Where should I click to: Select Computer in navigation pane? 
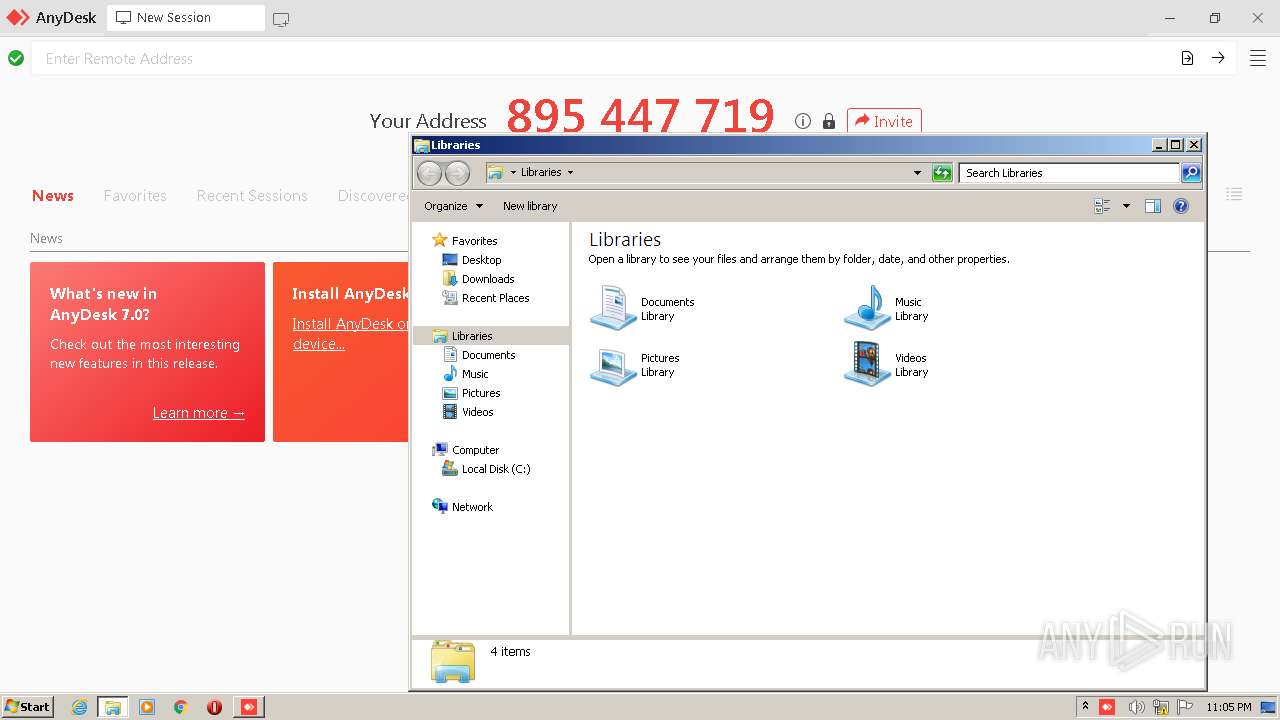pyautogui.click(x=475, y=450)
